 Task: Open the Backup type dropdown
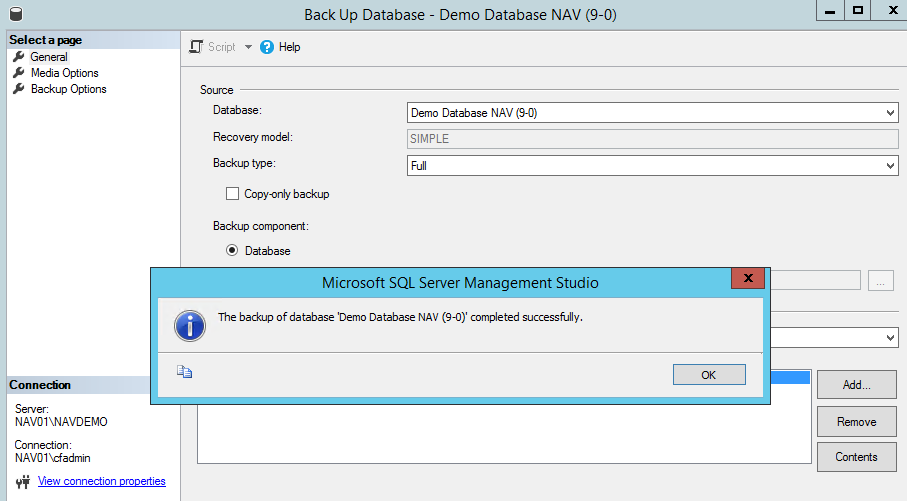(x=652, y=165)
